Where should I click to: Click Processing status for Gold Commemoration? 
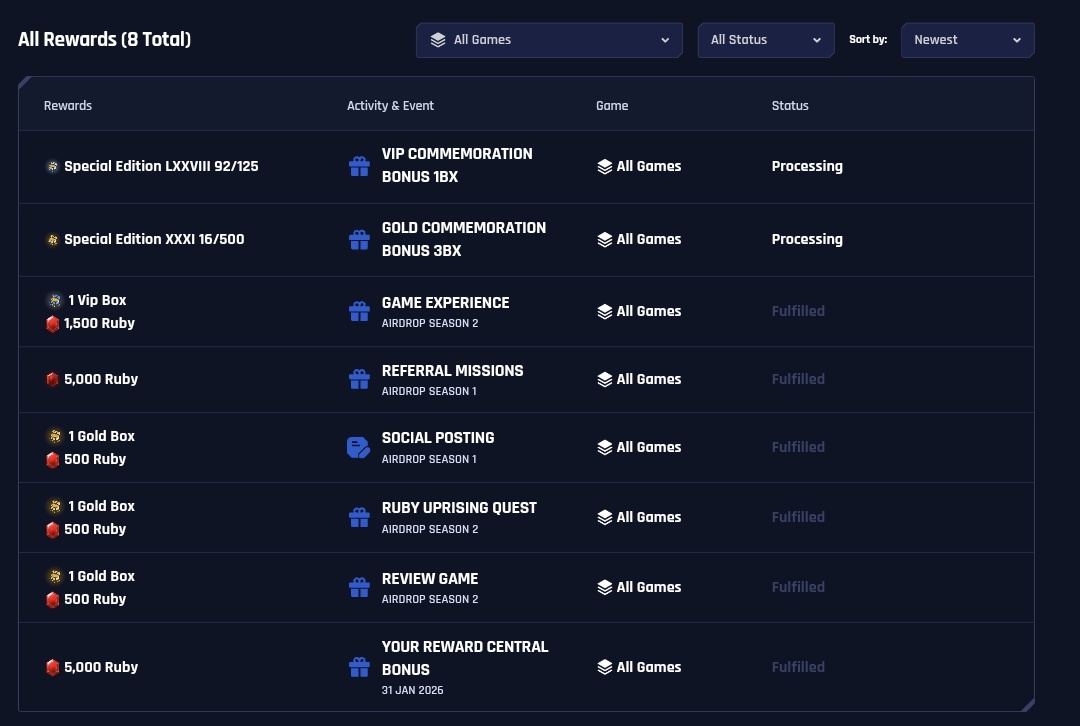coord(807,239)
